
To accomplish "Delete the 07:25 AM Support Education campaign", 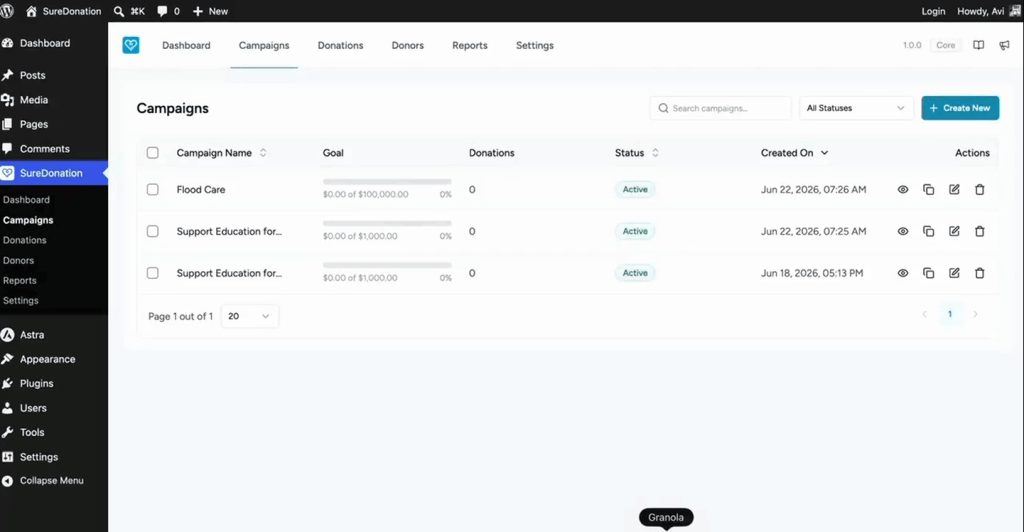I will click(x=980, y=231).
